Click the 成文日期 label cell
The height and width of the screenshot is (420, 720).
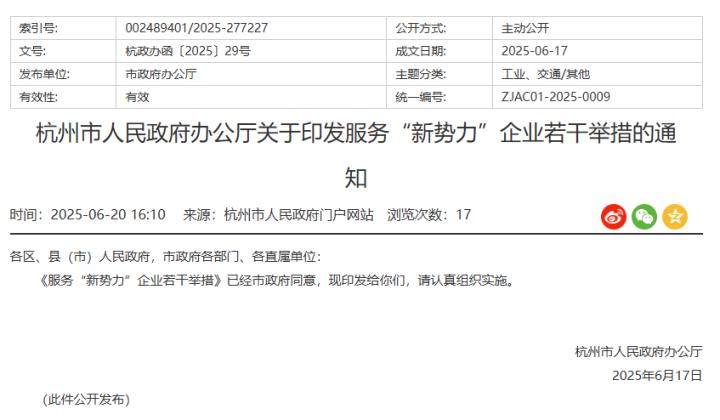point(439,51)
